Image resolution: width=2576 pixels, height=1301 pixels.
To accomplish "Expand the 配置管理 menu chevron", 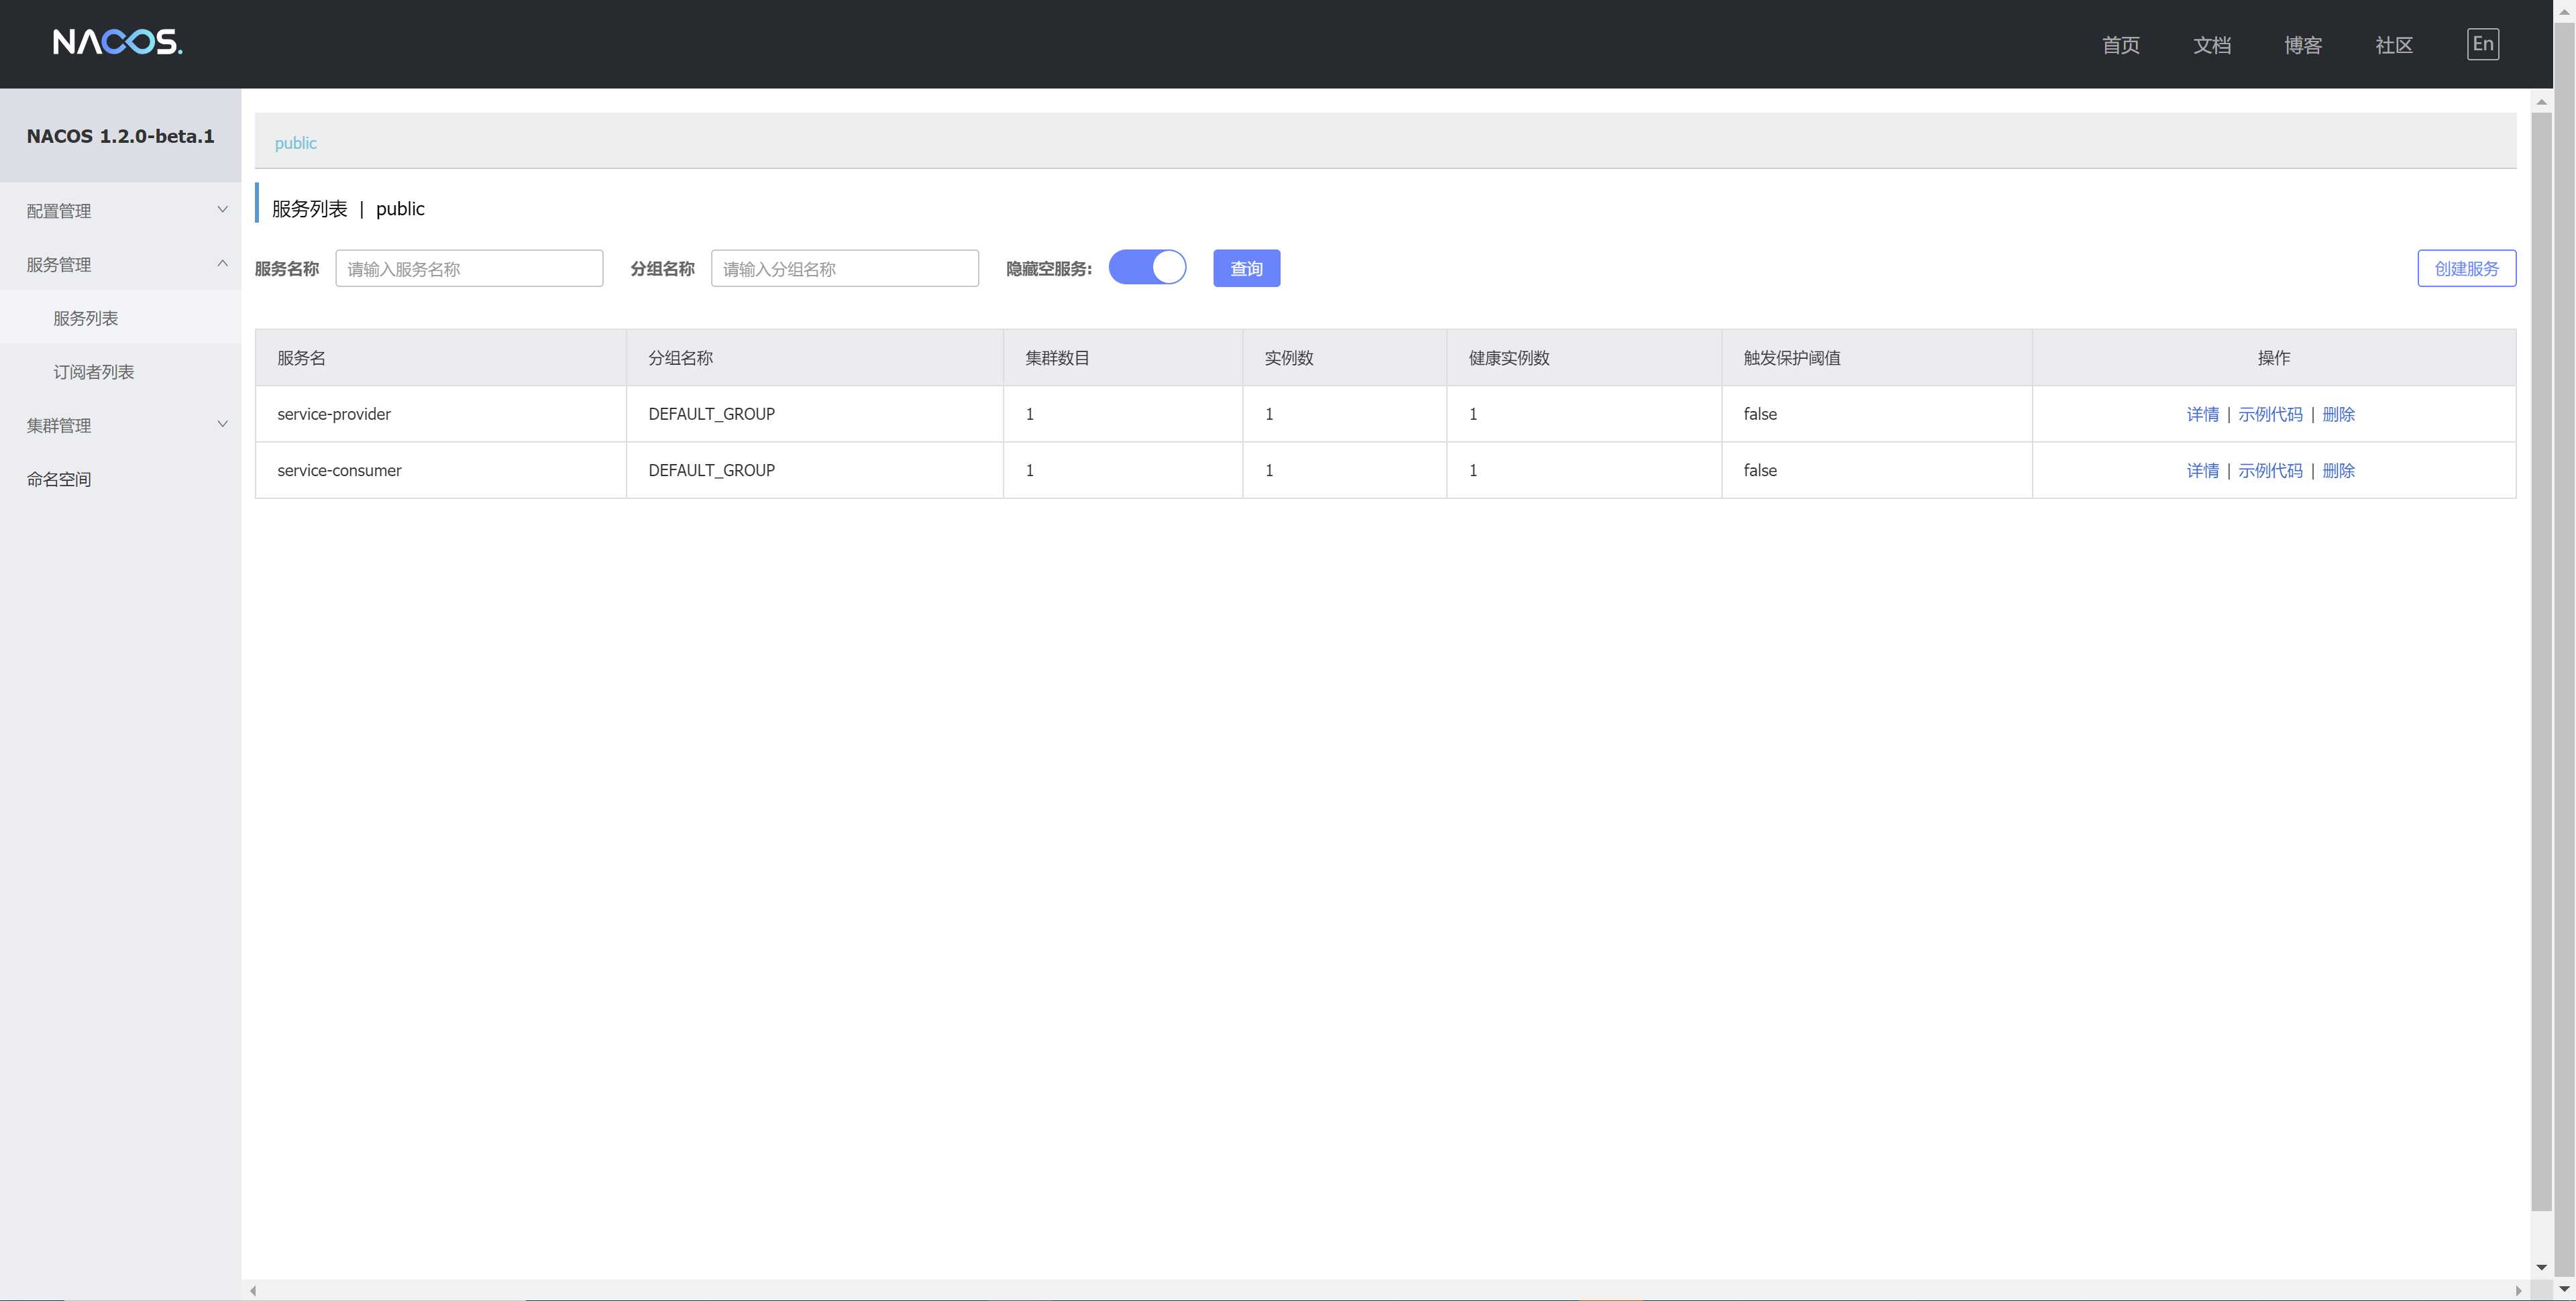I will [222, 210].
